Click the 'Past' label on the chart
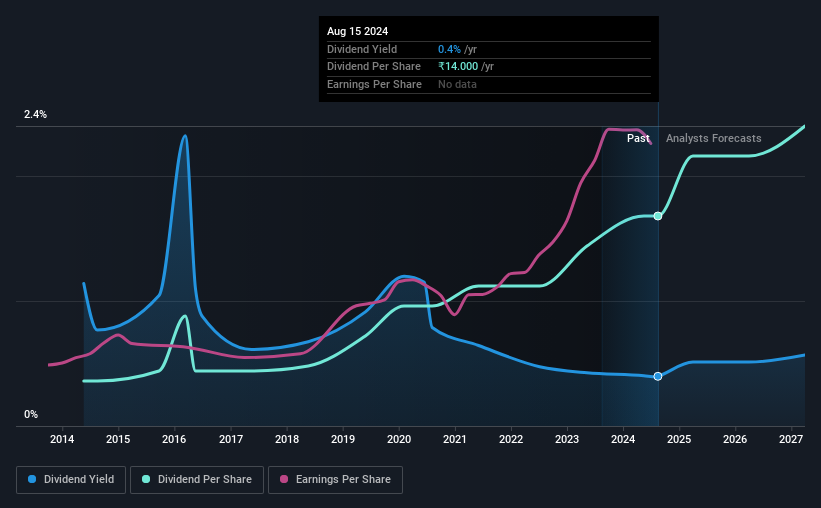Screen dimensions: 821x508 click(638, 138)
